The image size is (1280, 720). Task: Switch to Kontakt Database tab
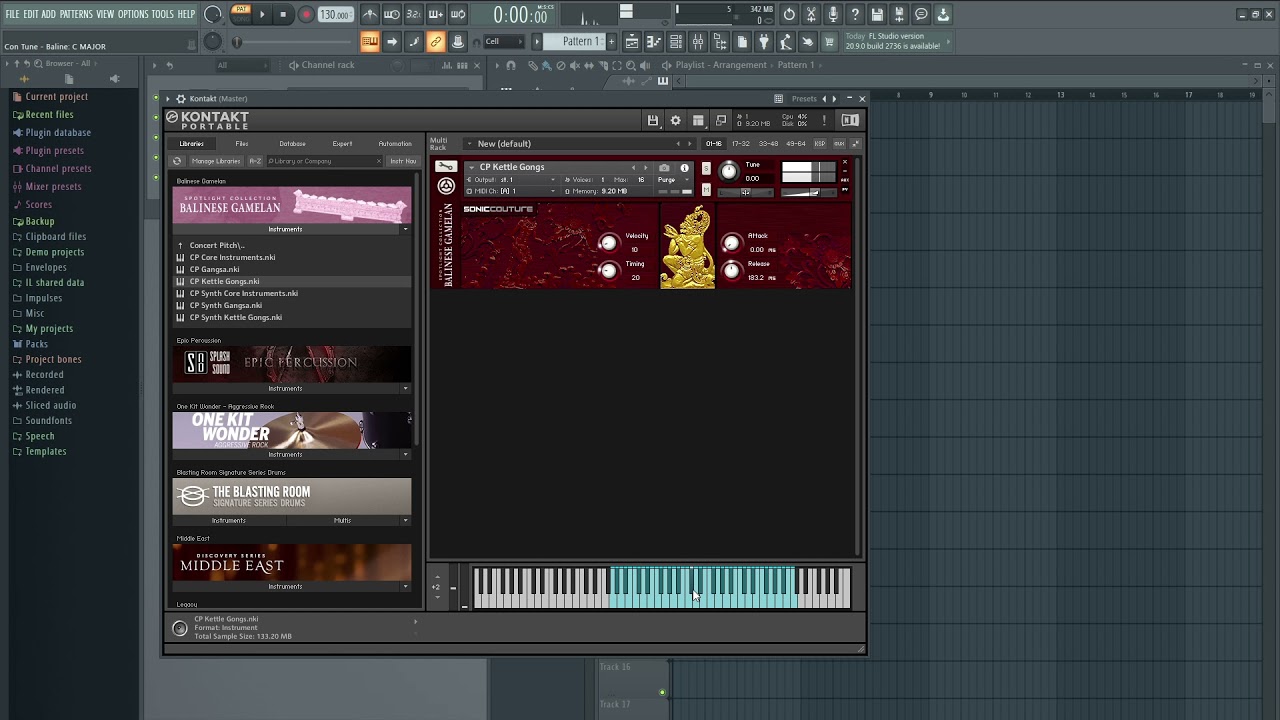click(292, 144)
